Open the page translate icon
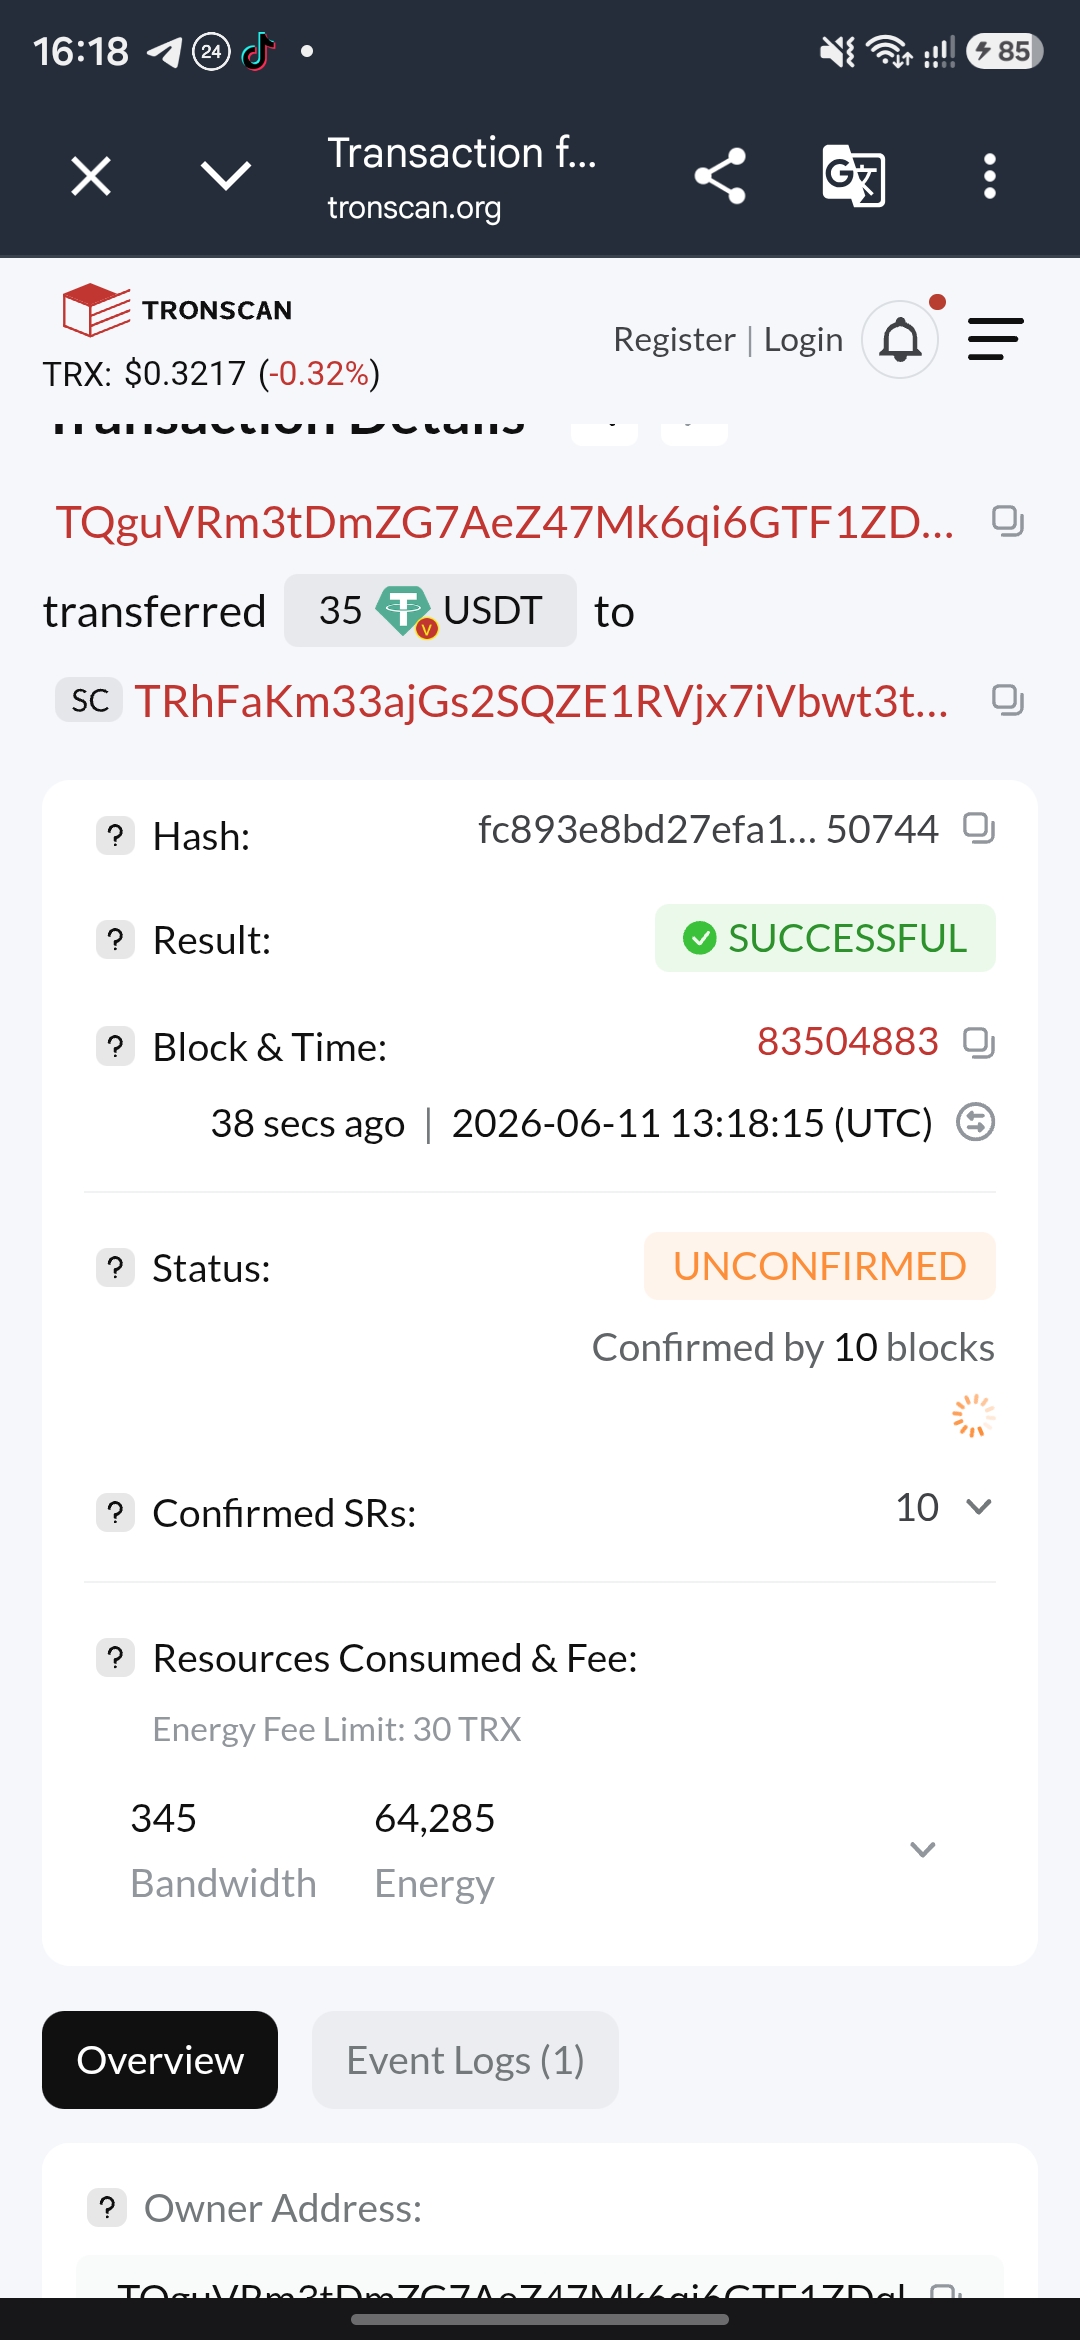This screenshot has height=2340, width=1080. click(x=853, y=176)
